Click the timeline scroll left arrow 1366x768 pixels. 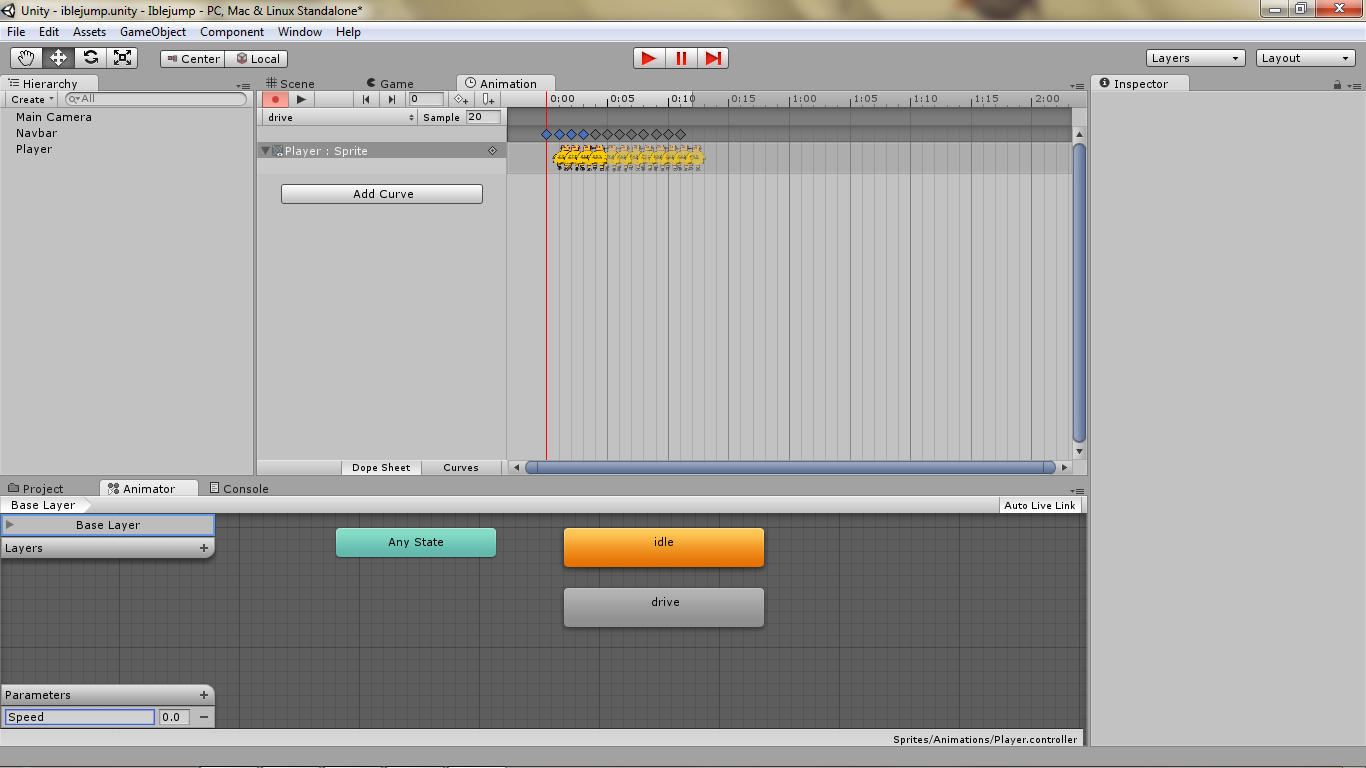516,467
